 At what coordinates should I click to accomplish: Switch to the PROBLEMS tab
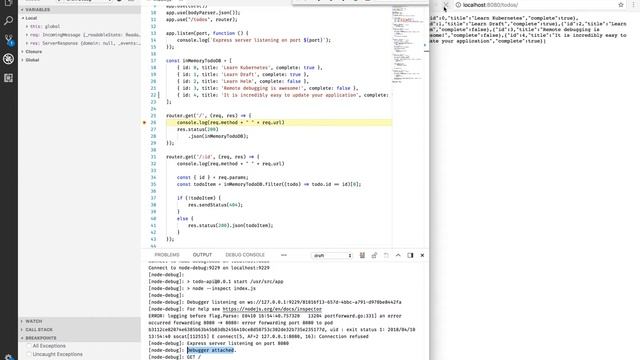pyautogui.click(x=167, y=255)
